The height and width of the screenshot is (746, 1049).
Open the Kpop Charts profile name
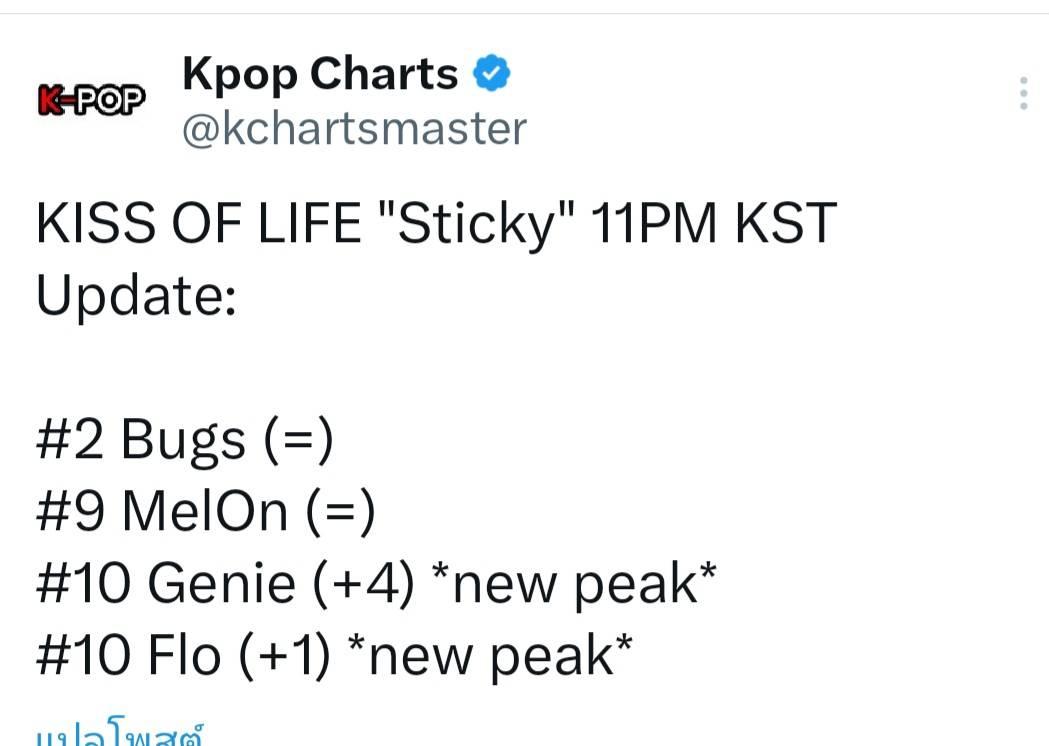click(320, 74)
